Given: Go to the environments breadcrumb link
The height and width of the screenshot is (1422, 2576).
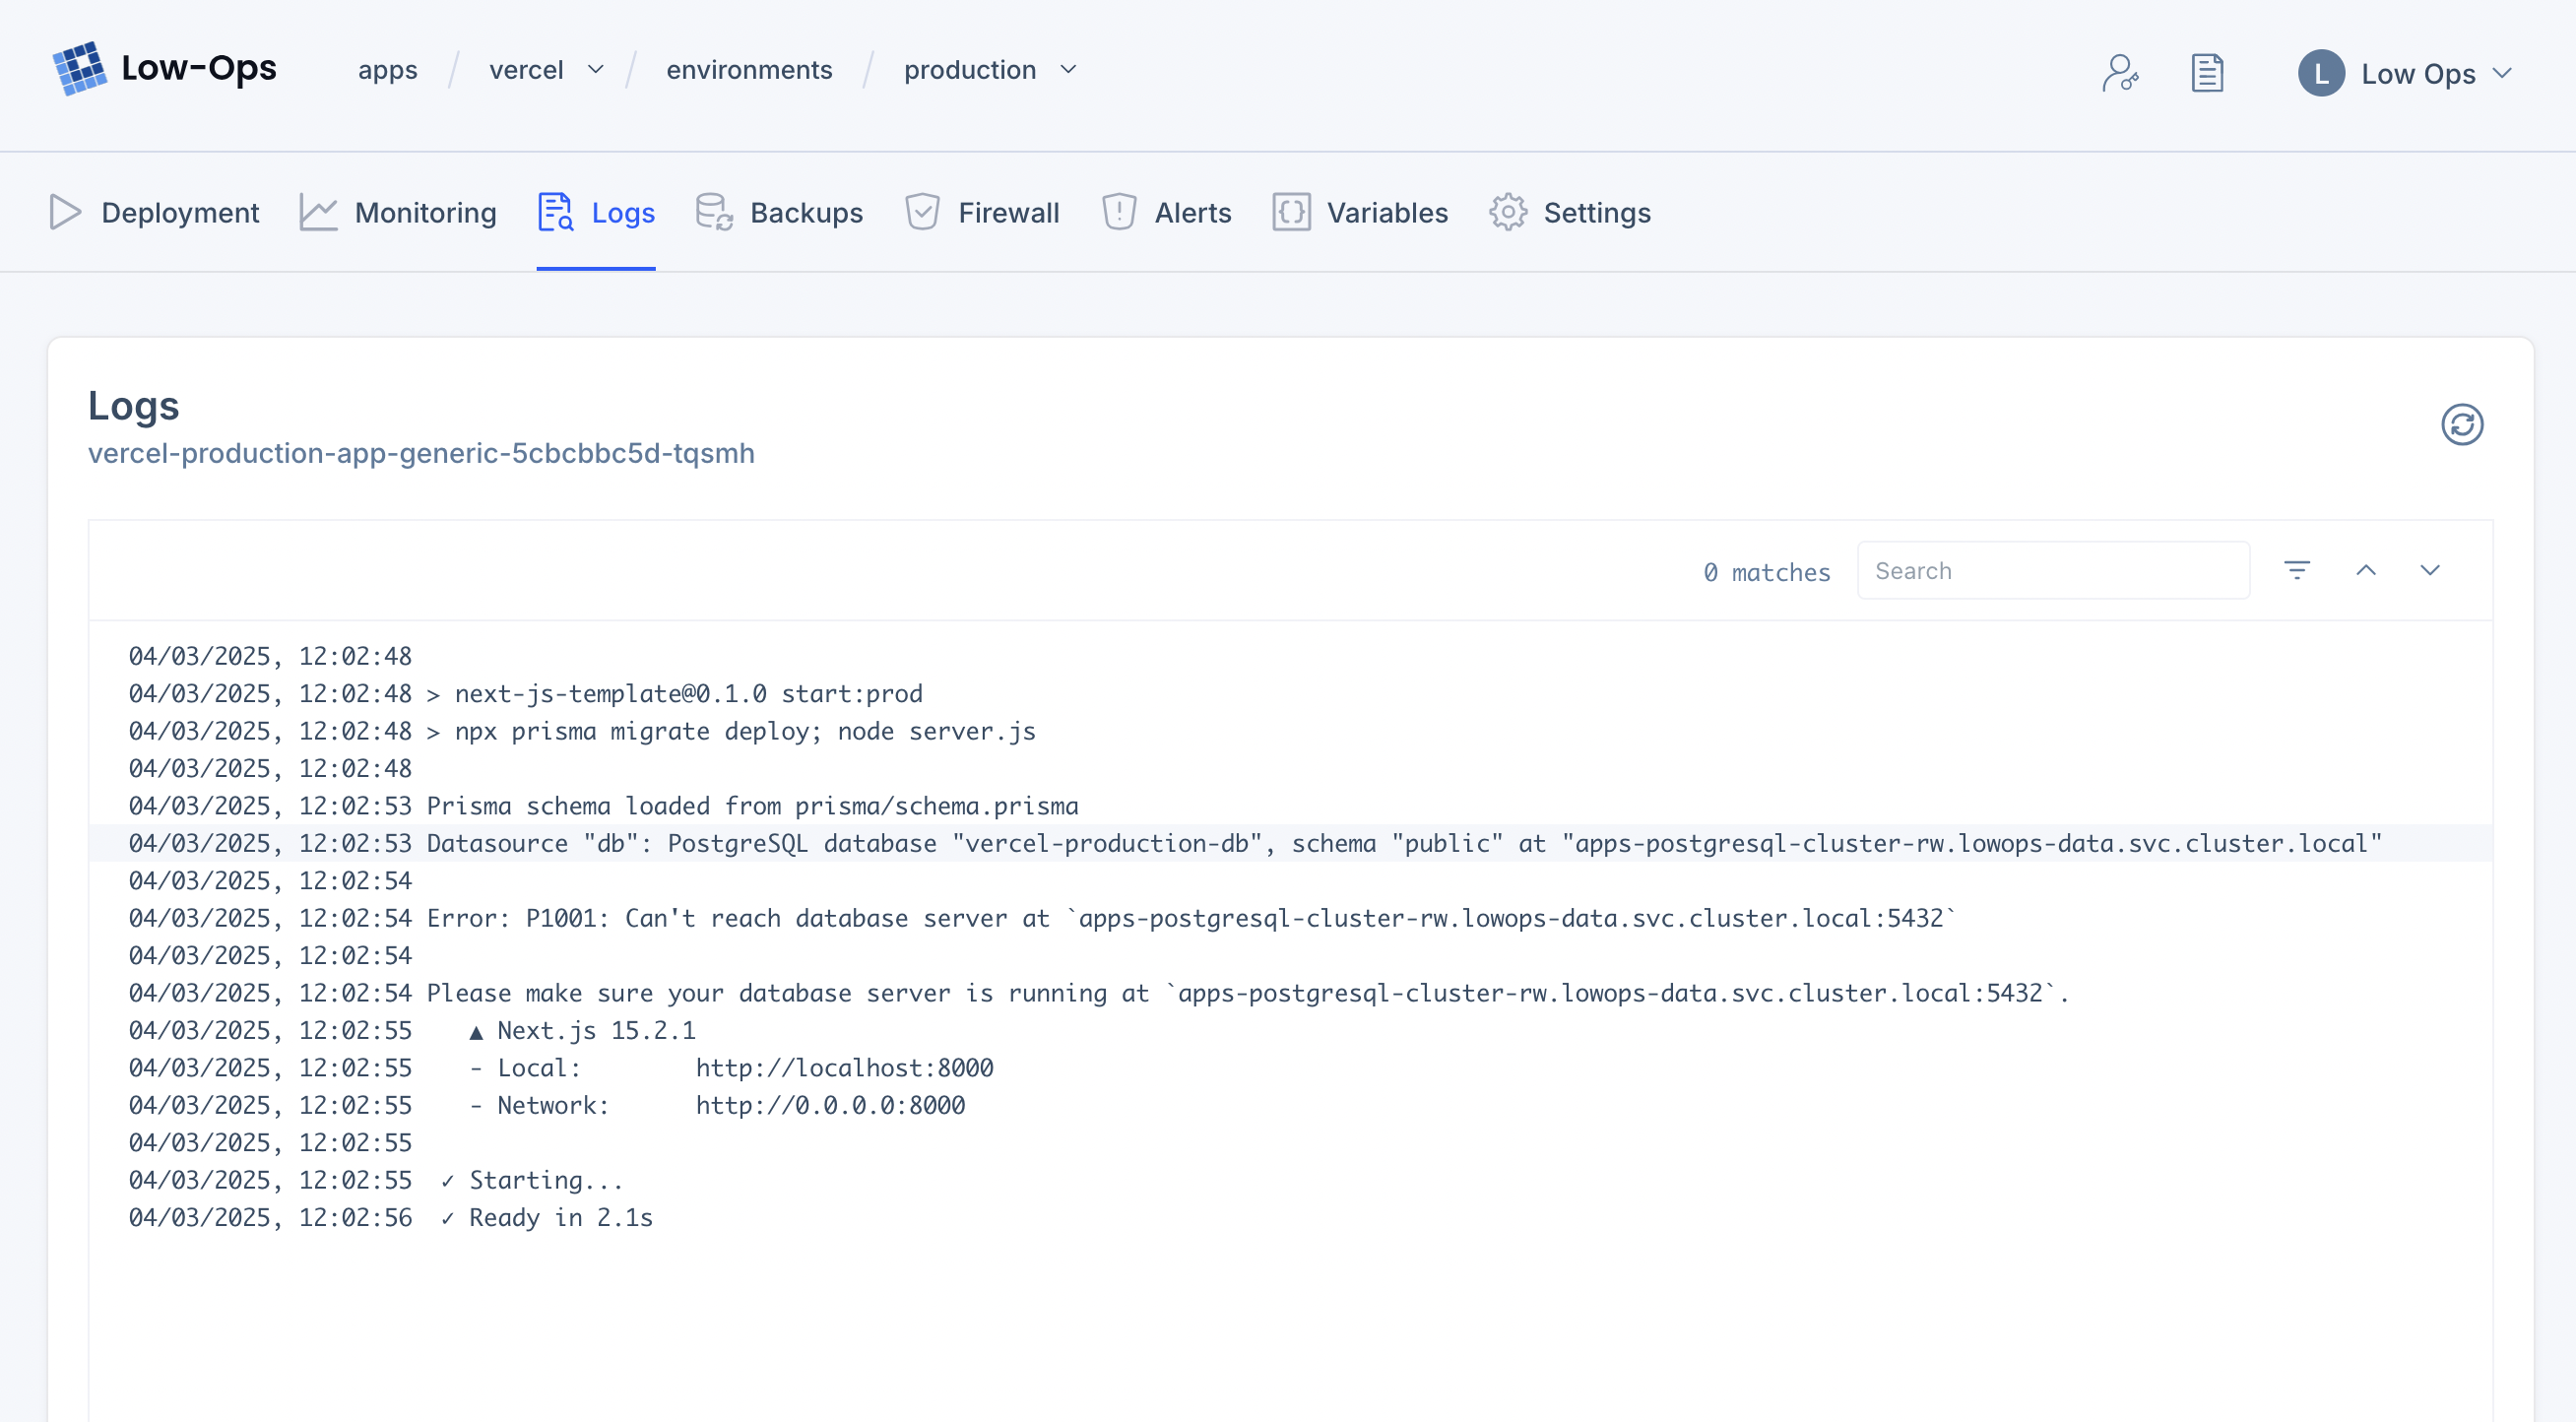Looking at the screenshot, I should pyautogui.click(x=749, y=70).
